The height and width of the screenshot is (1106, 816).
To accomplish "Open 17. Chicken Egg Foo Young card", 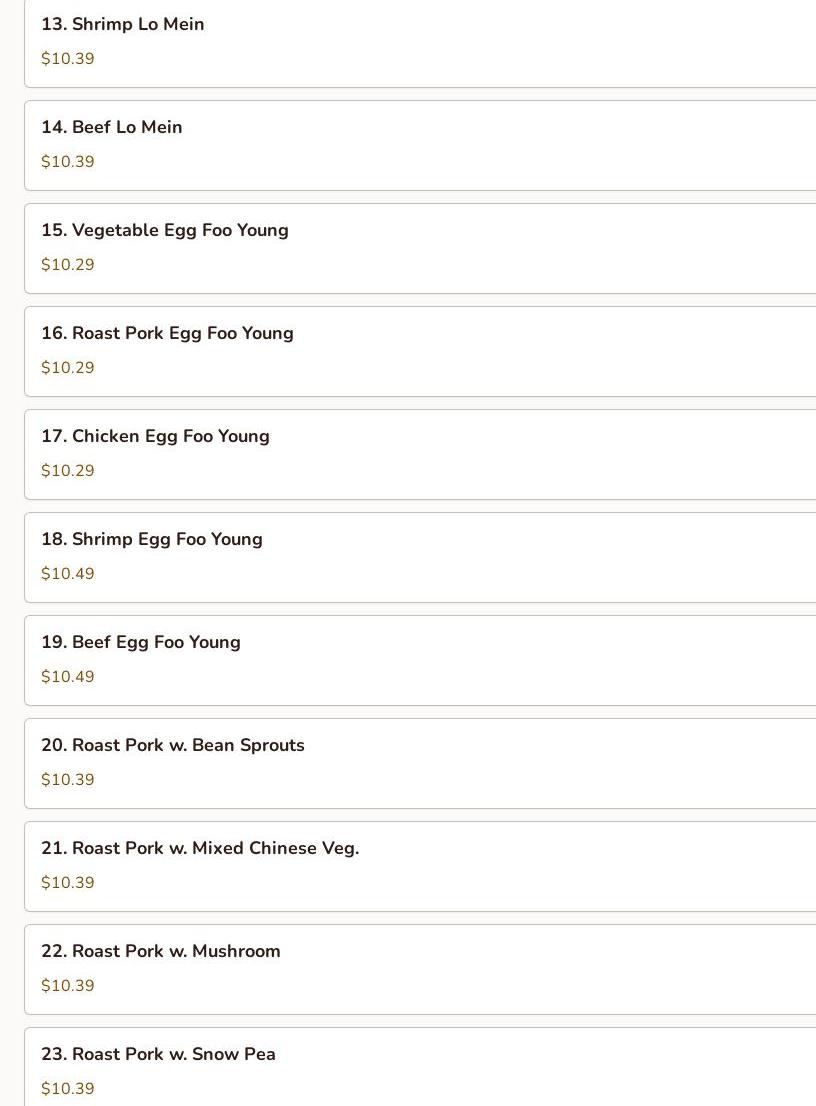I will click(420, 454).
